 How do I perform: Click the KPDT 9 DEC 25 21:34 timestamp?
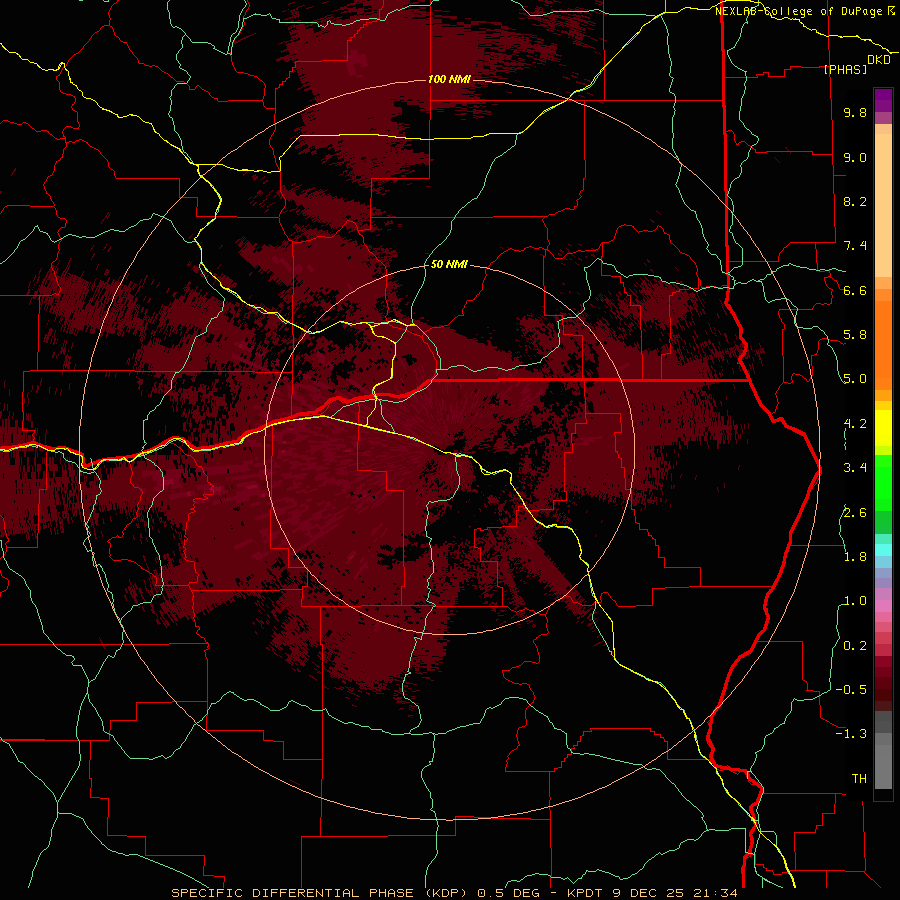652,893
